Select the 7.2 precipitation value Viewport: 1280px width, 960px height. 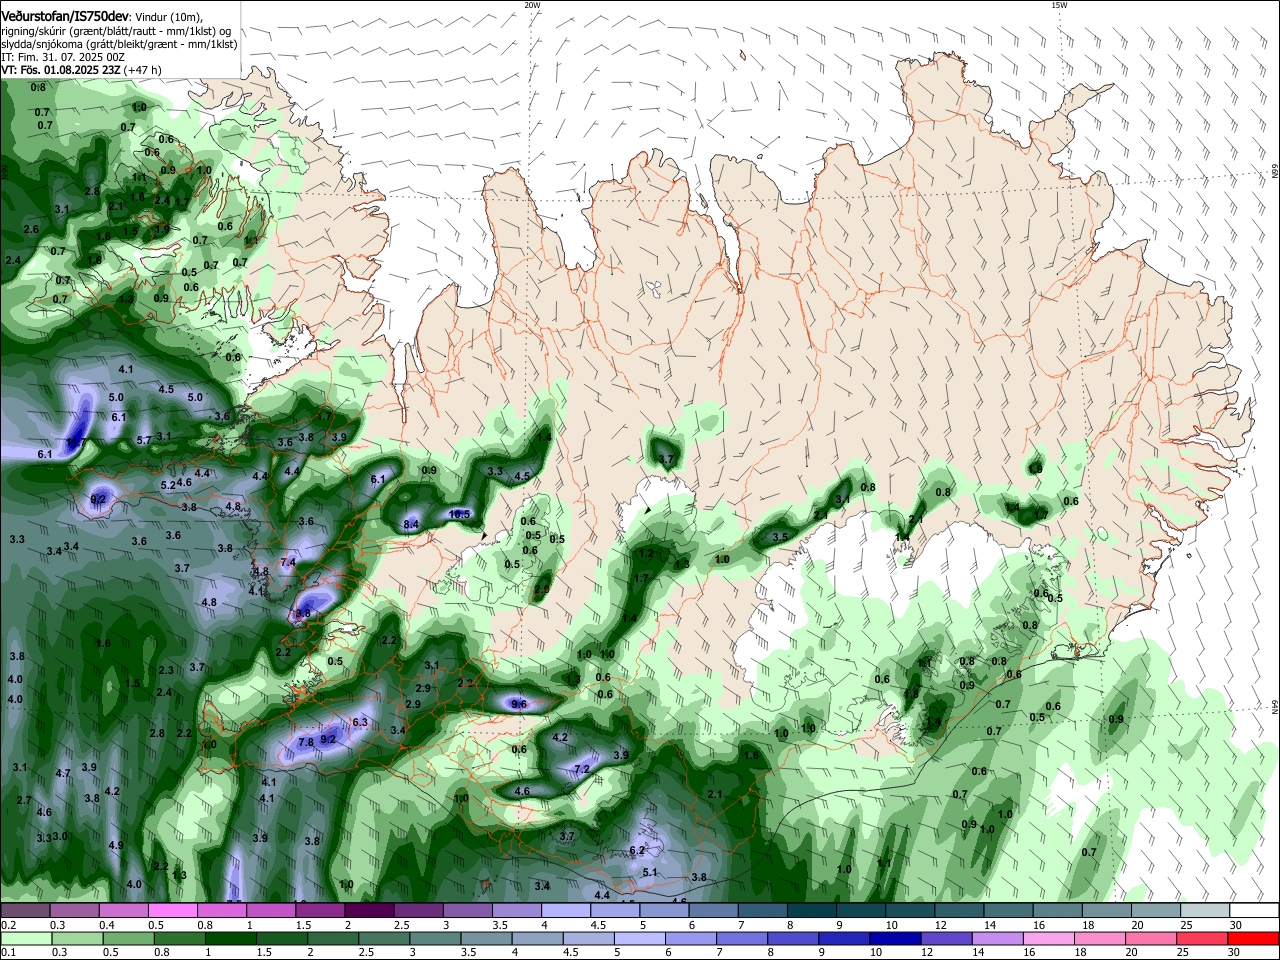pyautogui.click(x=582, y=769)
